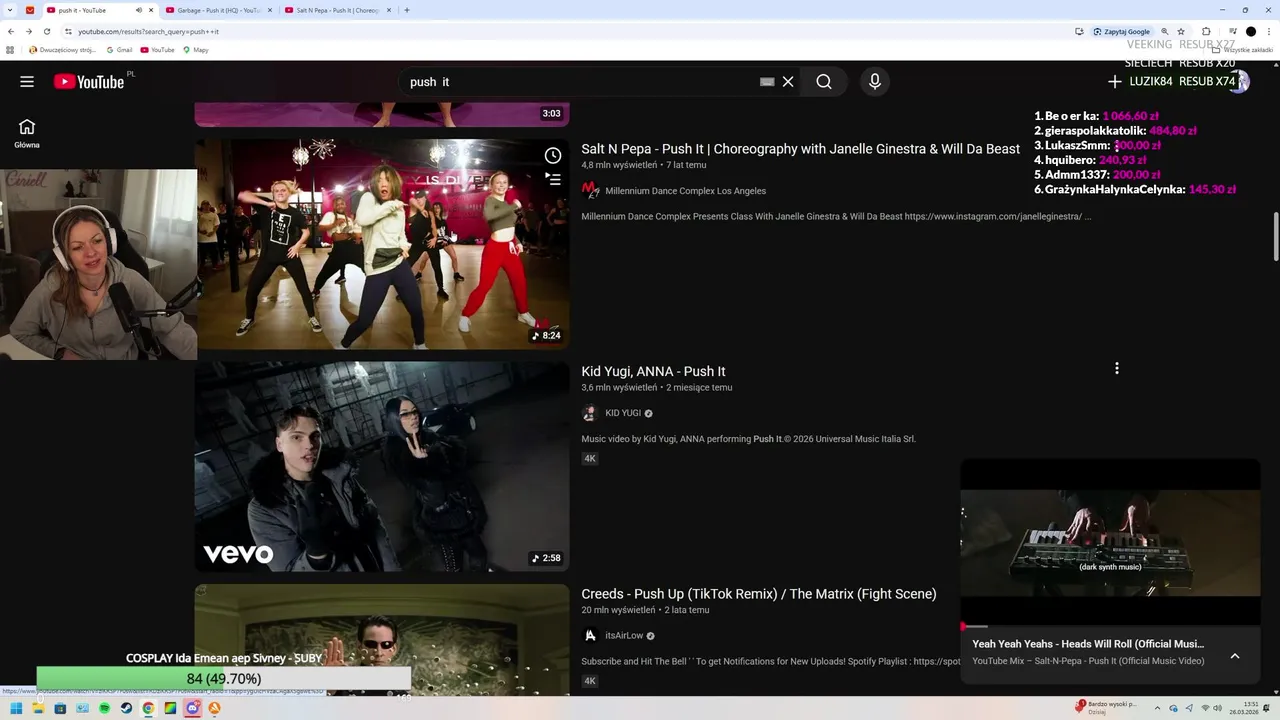Open Salt N Pepa choreography video thumbnail
The height and width of the screenshot is (720, 1280).
(x=382, y=244)
